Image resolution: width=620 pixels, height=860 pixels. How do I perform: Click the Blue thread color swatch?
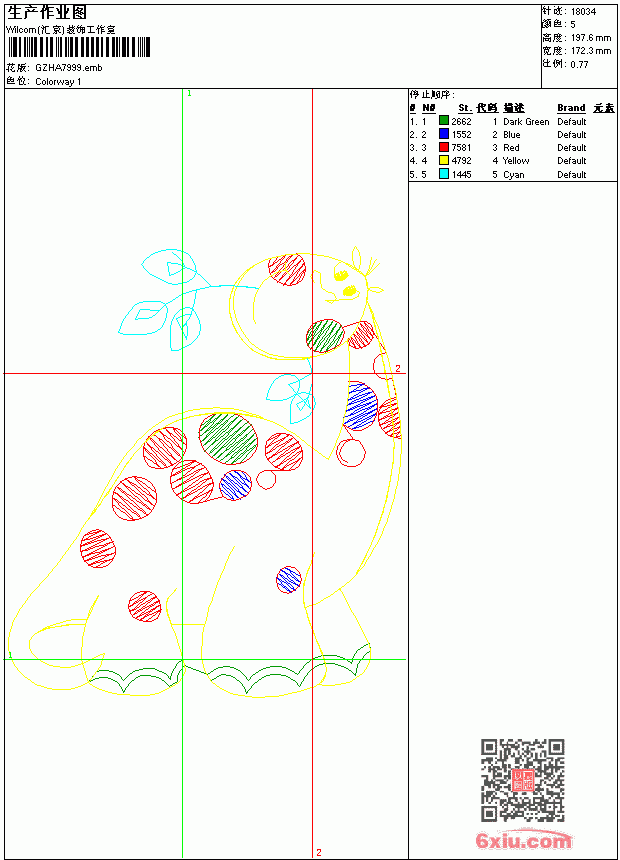[444, 134]
